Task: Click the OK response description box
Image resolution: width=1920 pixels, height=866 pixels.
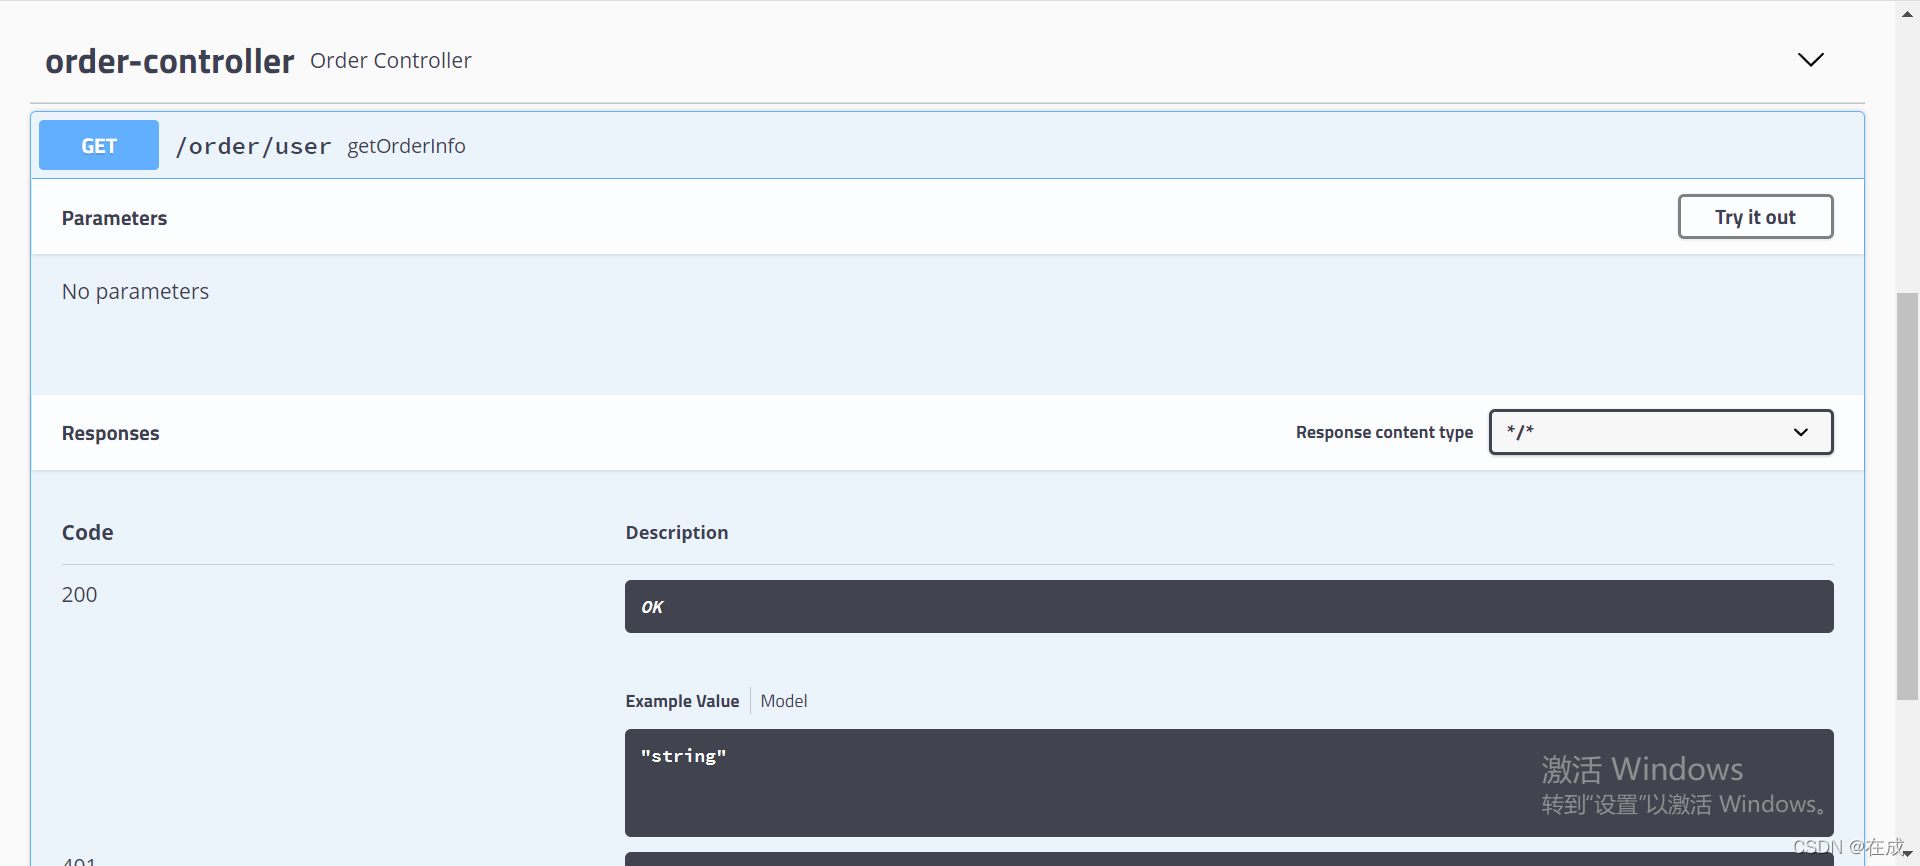Action: (x=1229, y=607)
